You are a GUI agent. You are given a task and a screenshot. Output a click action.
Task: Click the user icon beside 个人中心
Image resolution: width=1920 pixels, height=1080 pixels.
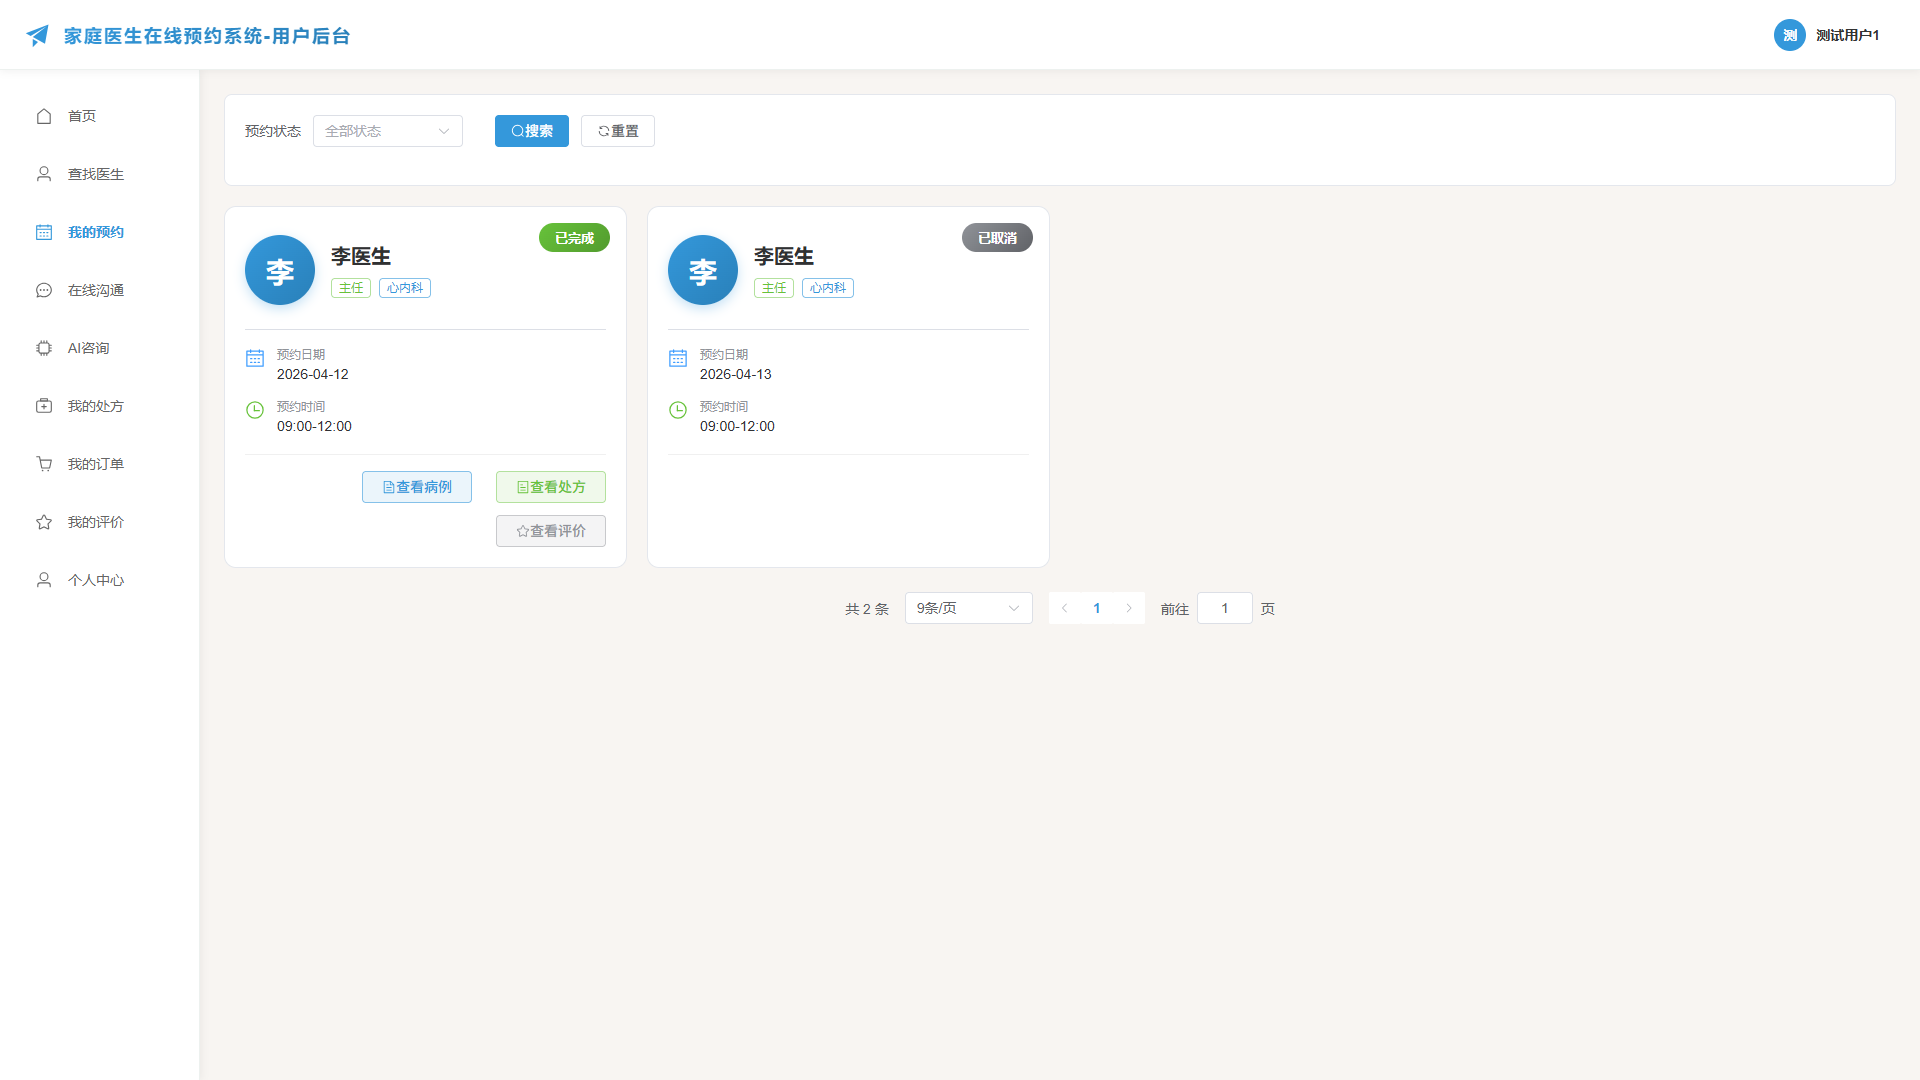click(x=44, y=580)
